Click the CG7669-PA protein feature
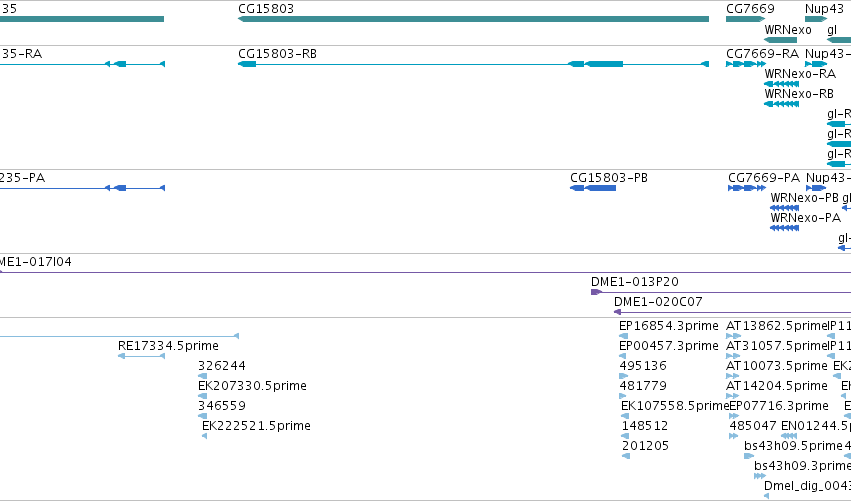Image resolution: width=851 pixels, height=501 pixels. tap(747, 188)
